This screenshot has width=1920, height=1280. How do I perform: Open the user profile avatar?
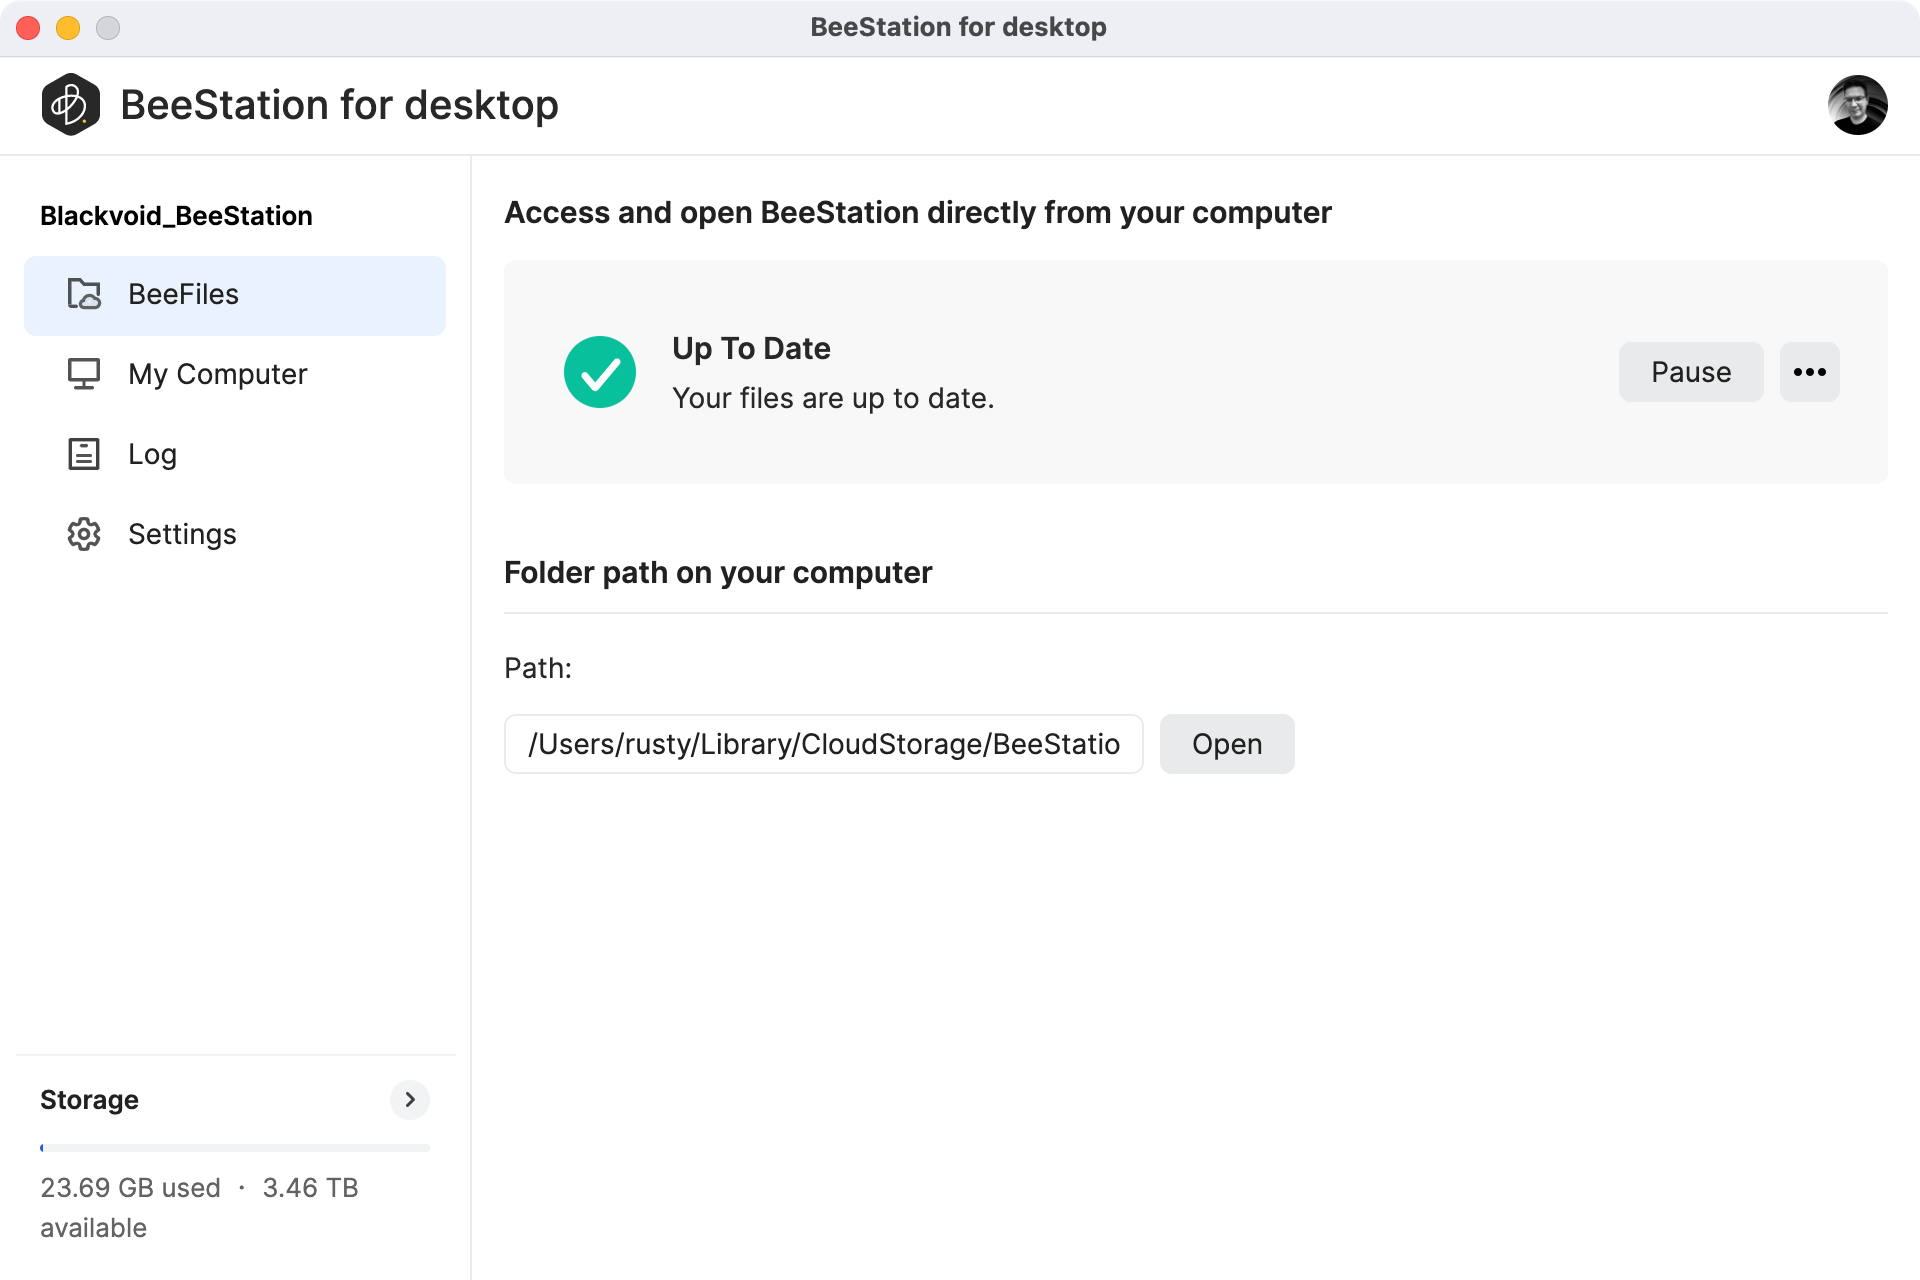point(1857,105)
